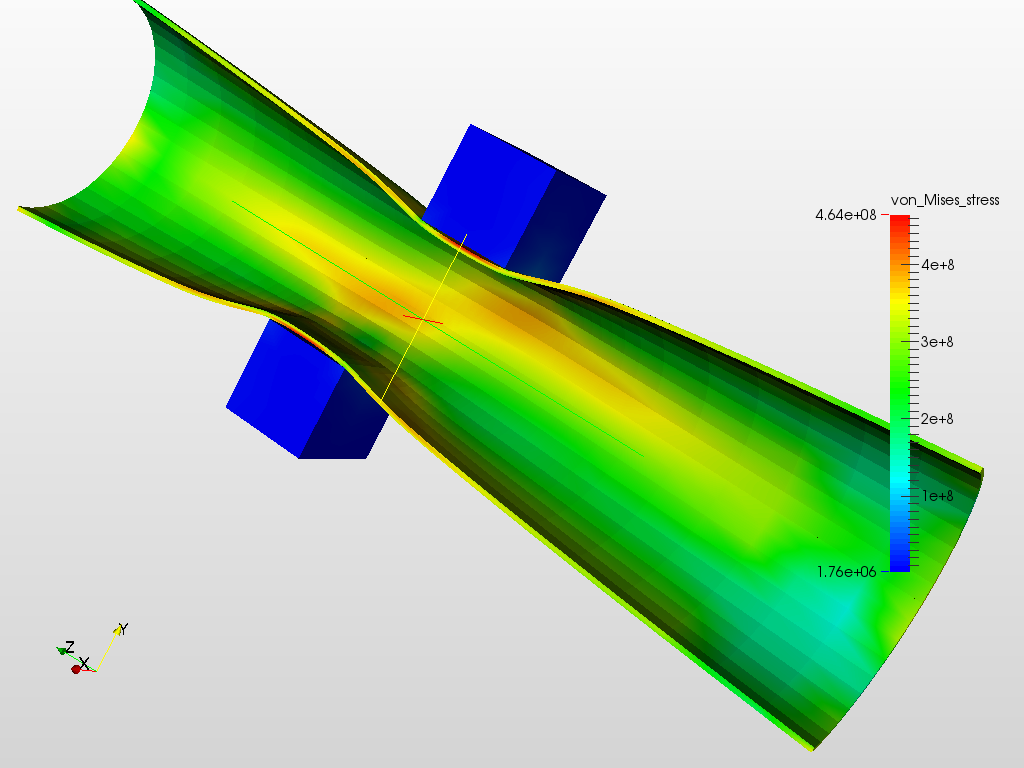Screen dimensions: 1024x768
Task: Click the stress color scale bar
Action: pyautogui.click(x=900, y=393)
